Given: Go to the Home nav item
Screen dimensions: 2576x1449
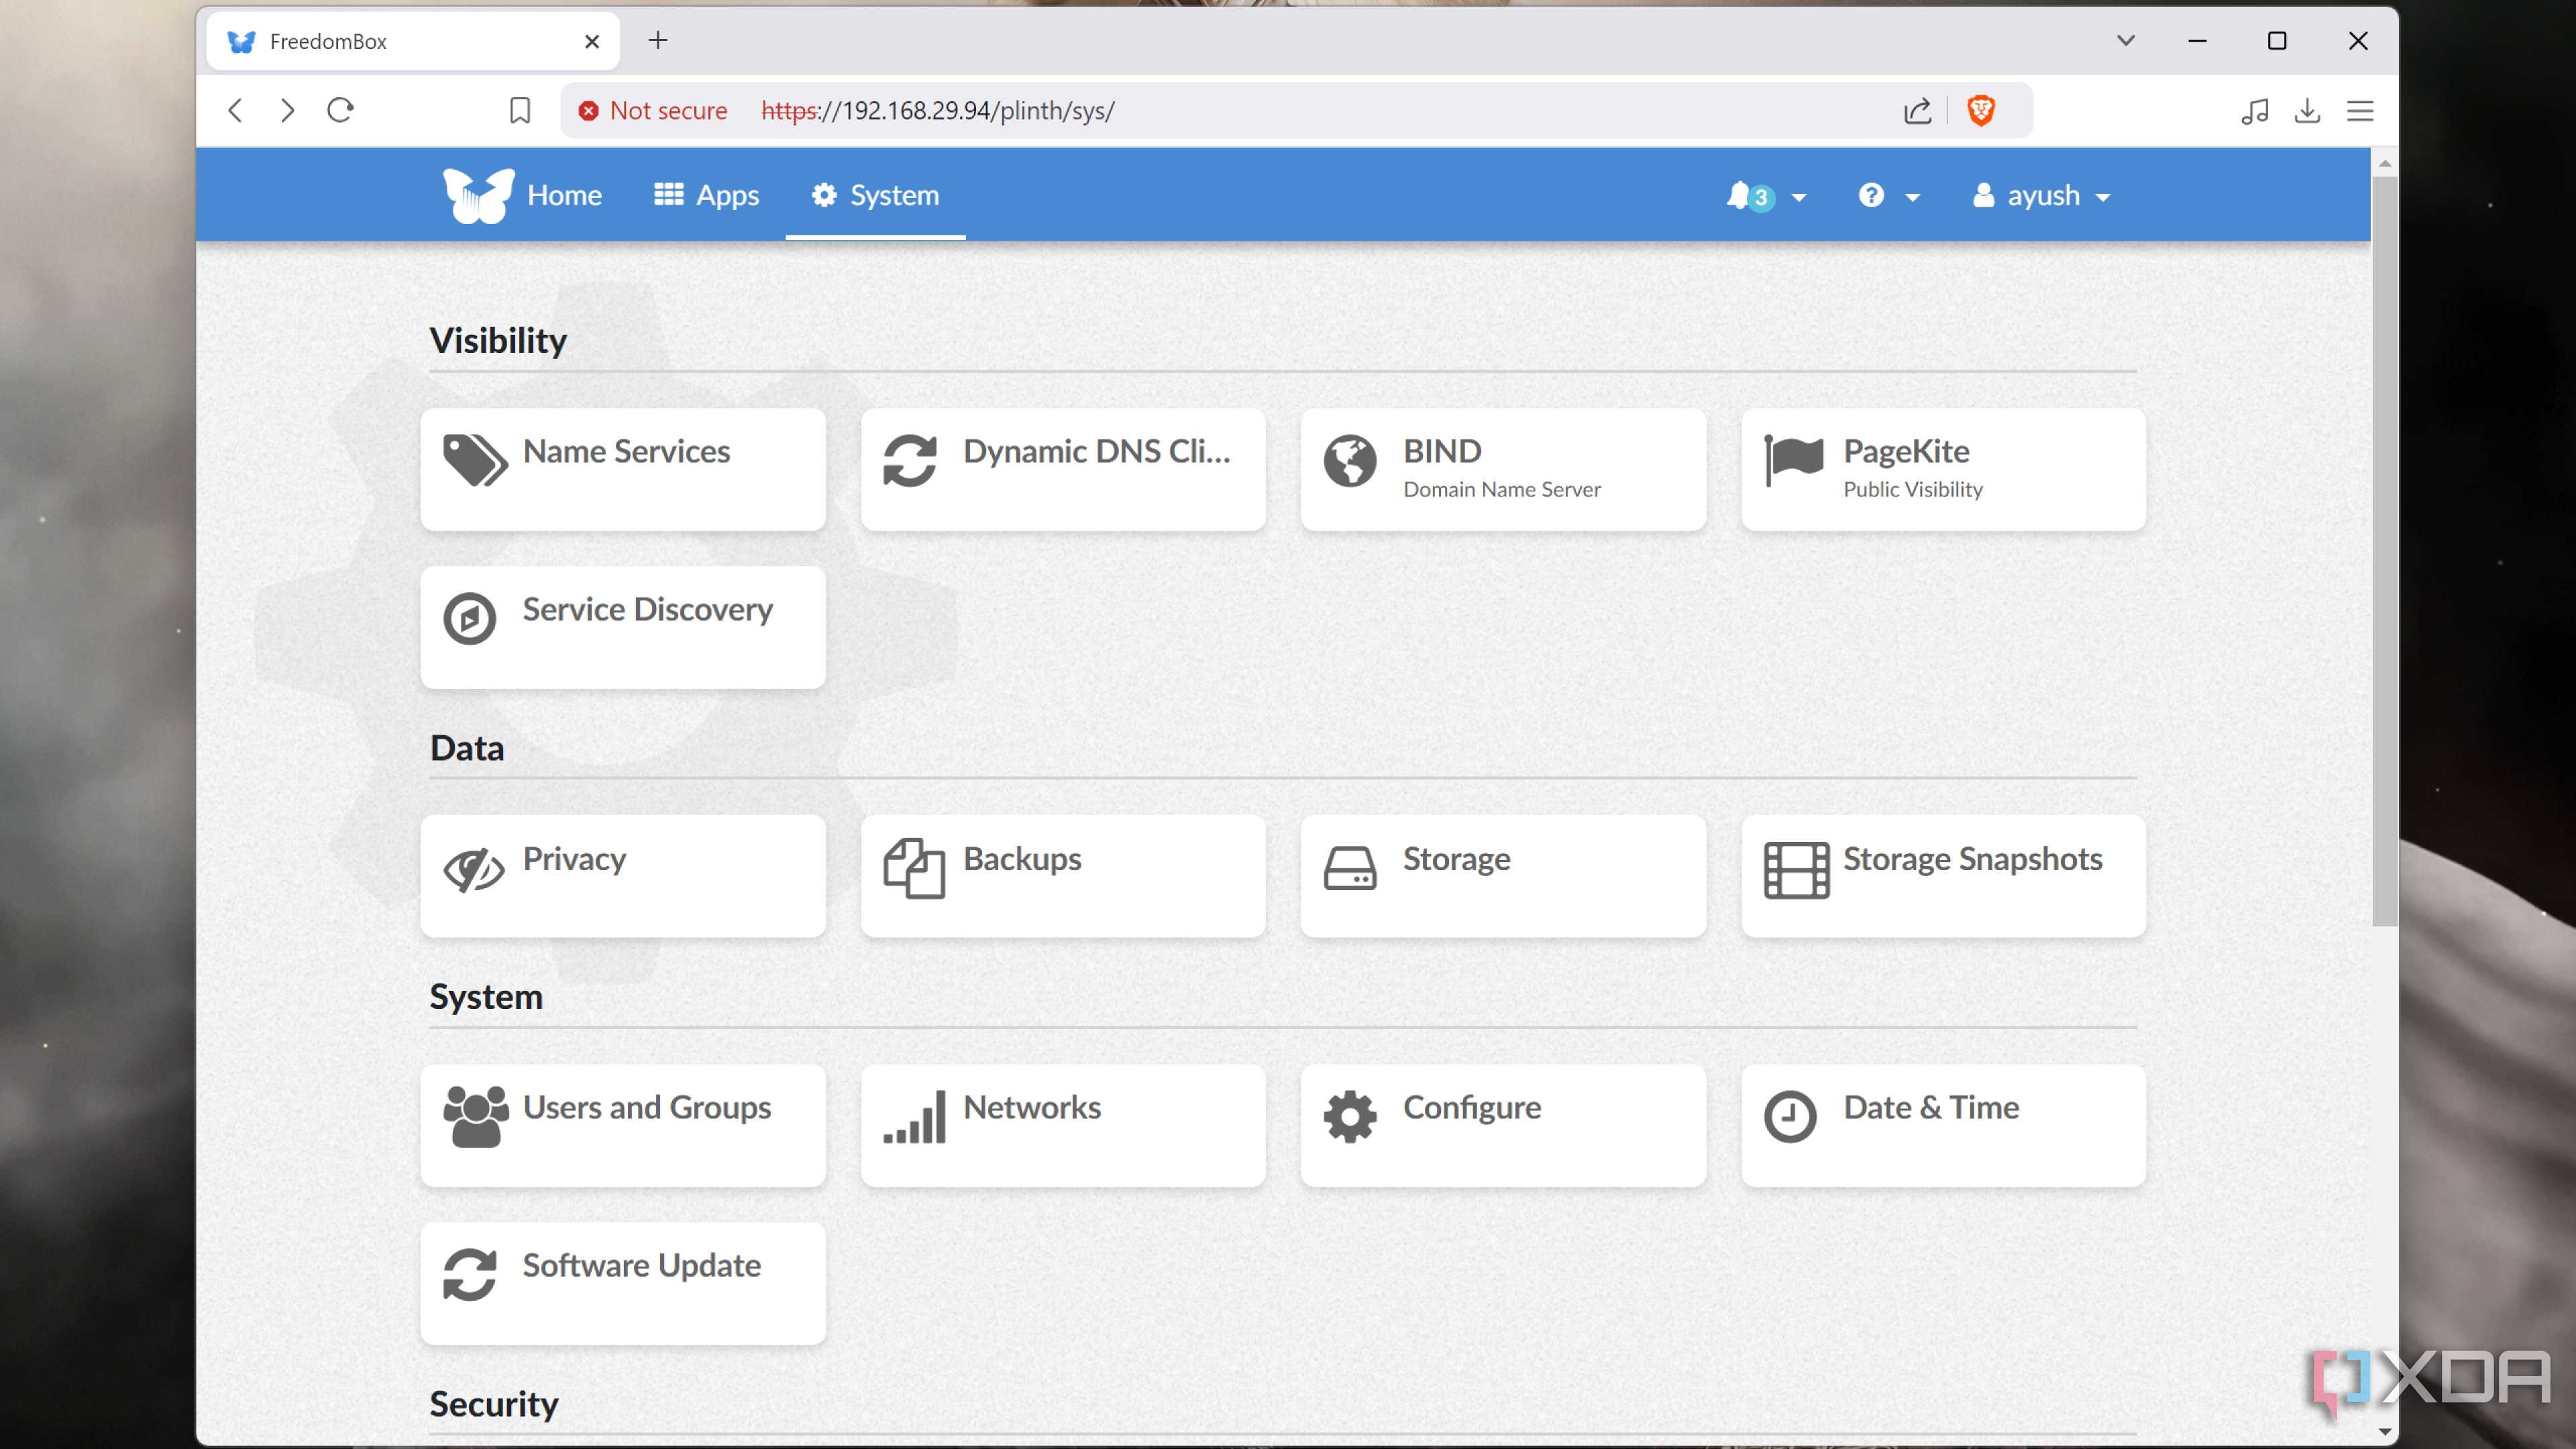Looking at the screenshot, I should (x=564, y=195).
